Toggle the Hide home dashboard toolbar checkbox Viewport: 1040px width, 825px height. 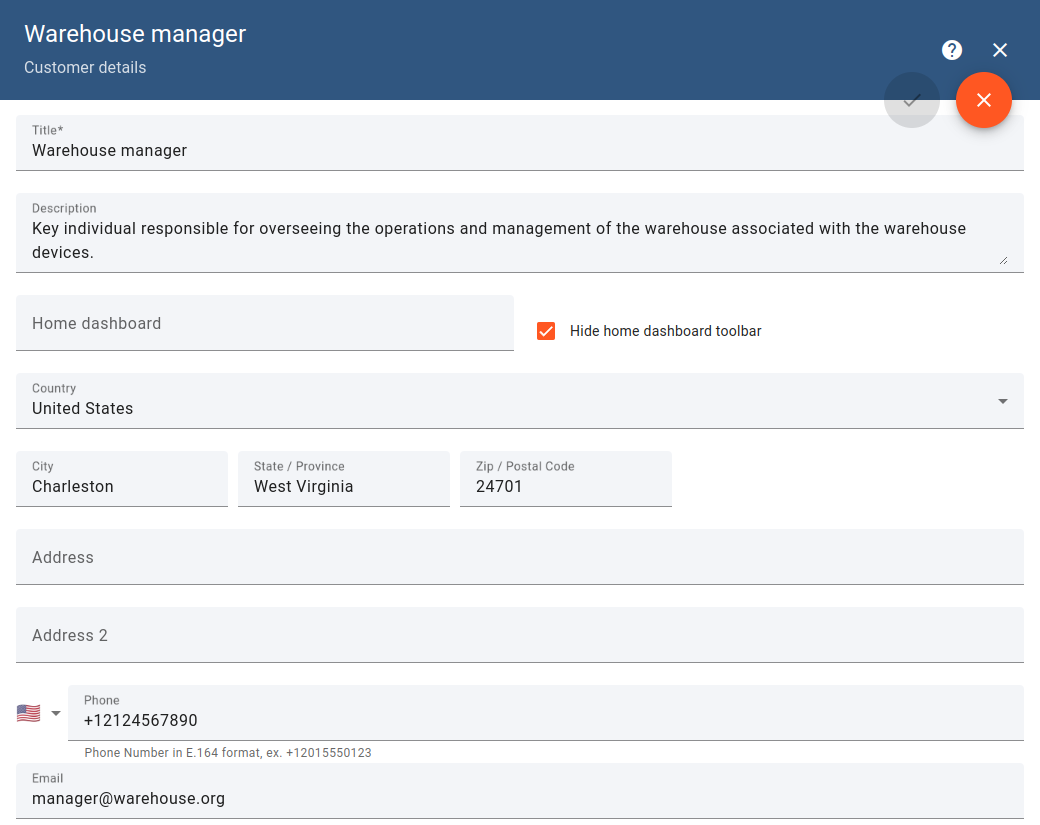click(x=546, y=330)
